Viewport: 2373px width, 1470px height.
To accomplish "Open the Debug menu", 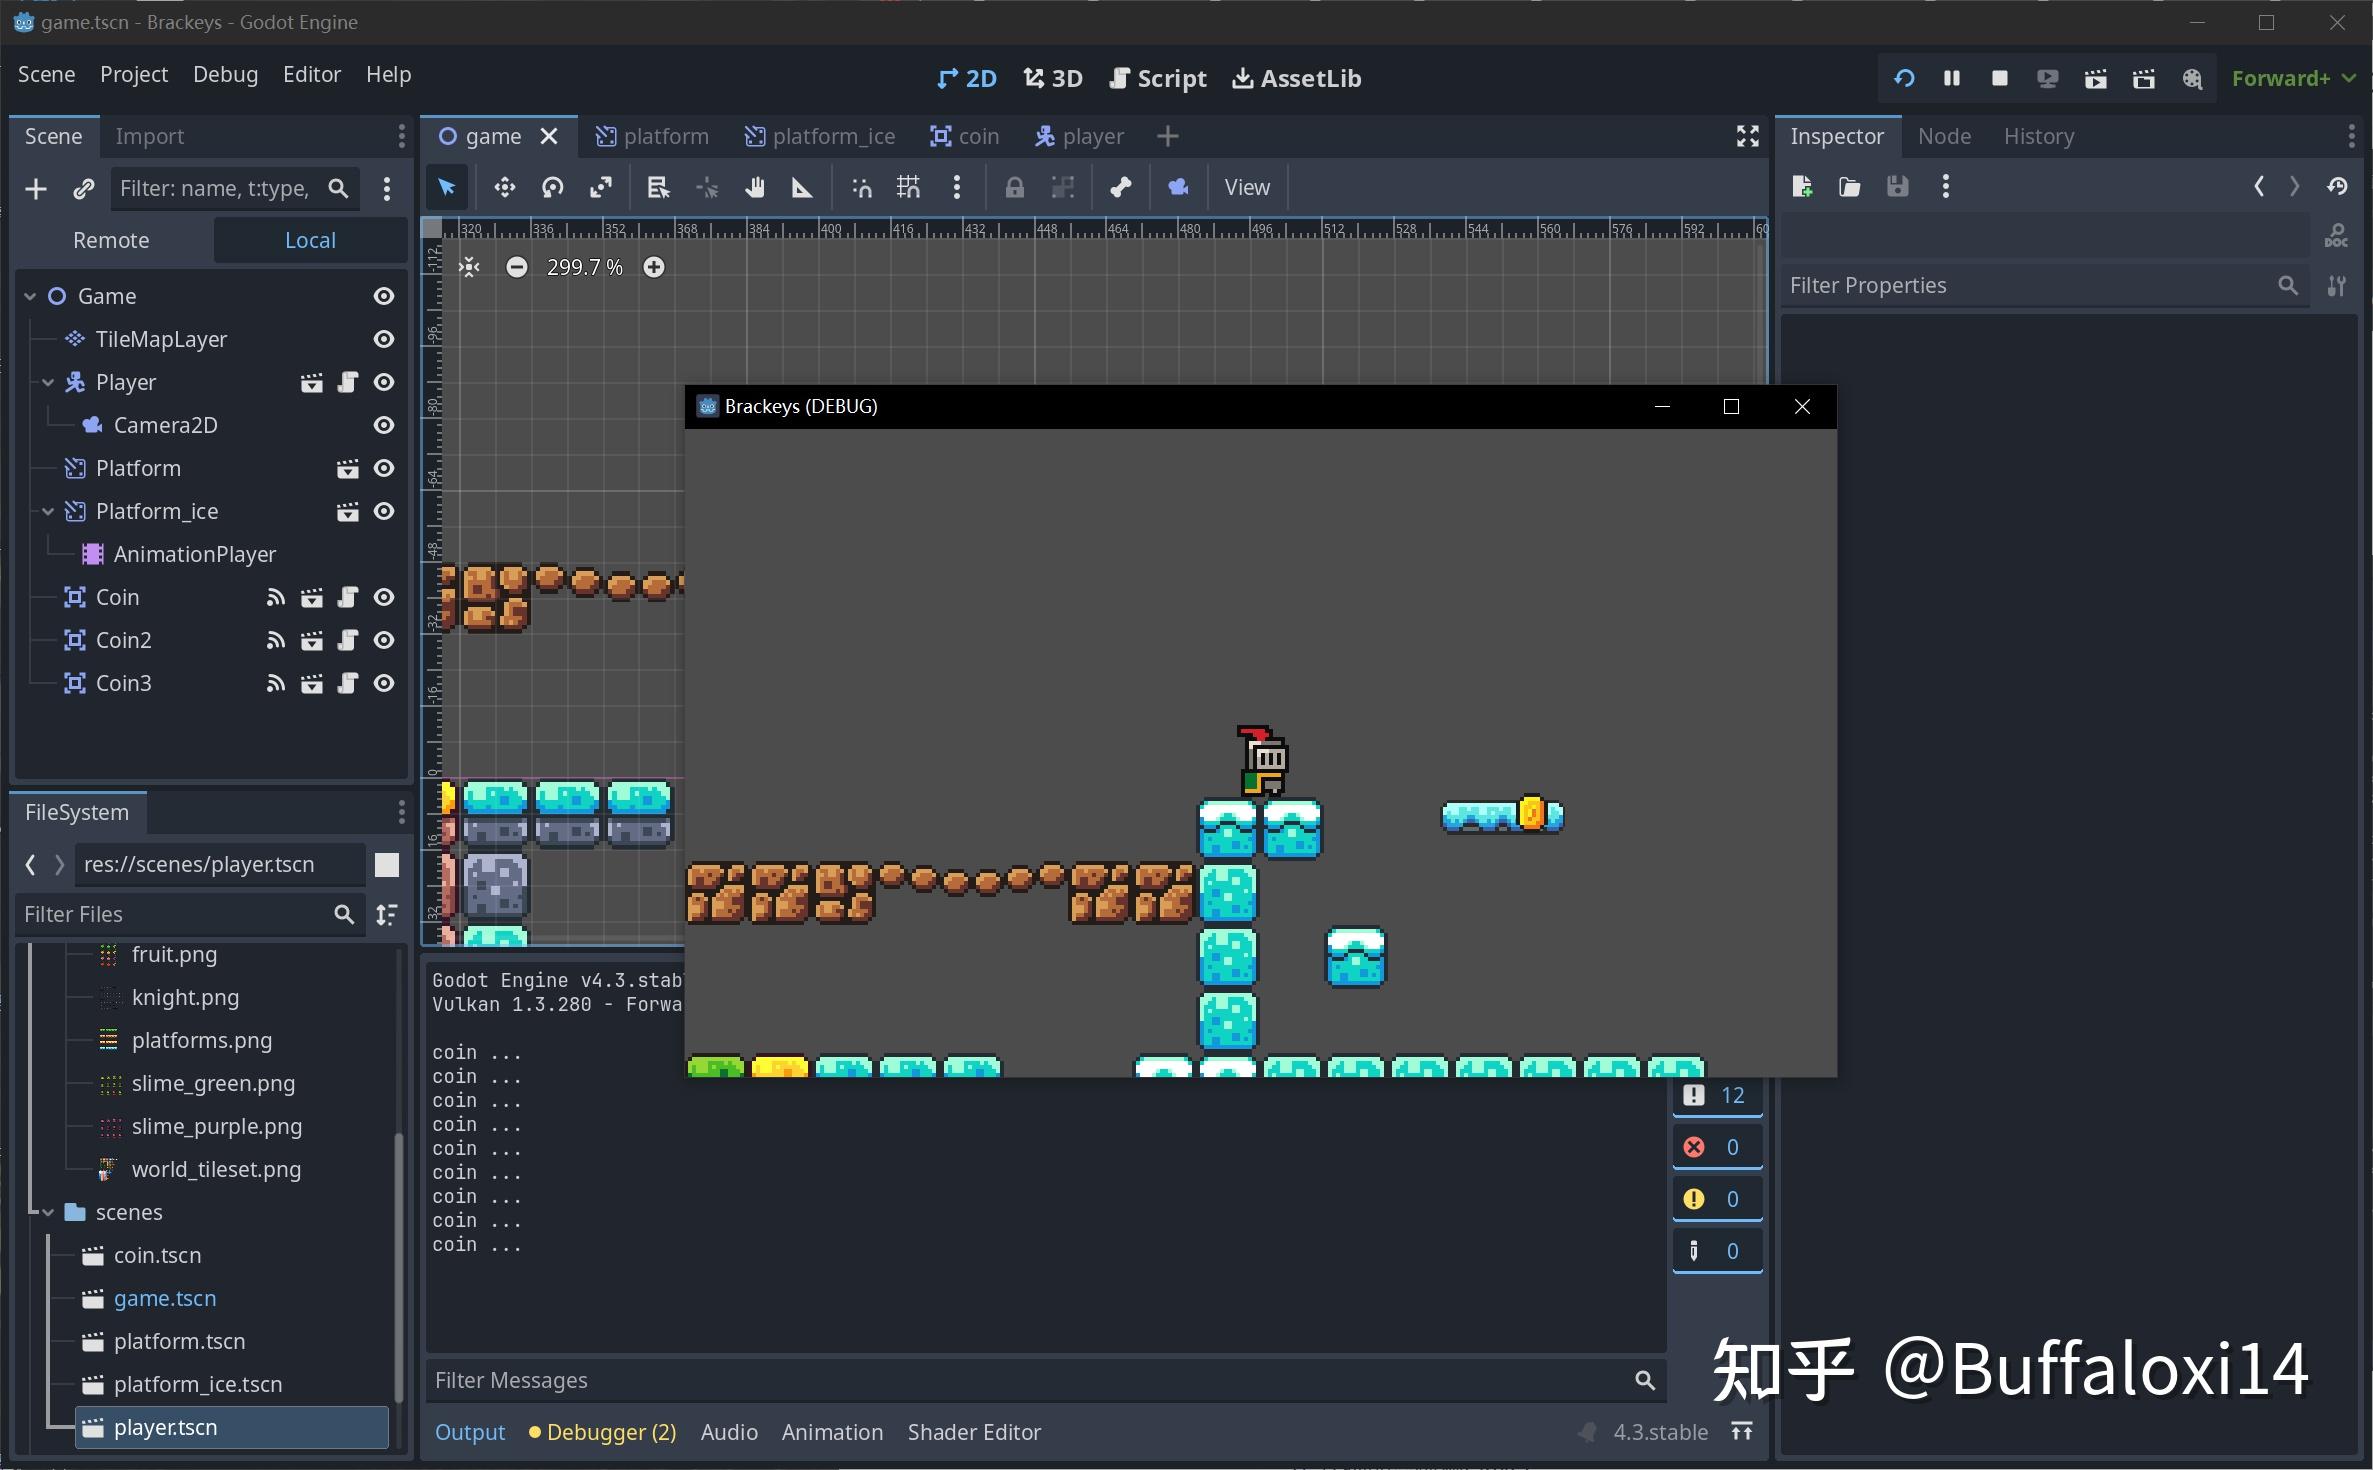I will (225, 74).
